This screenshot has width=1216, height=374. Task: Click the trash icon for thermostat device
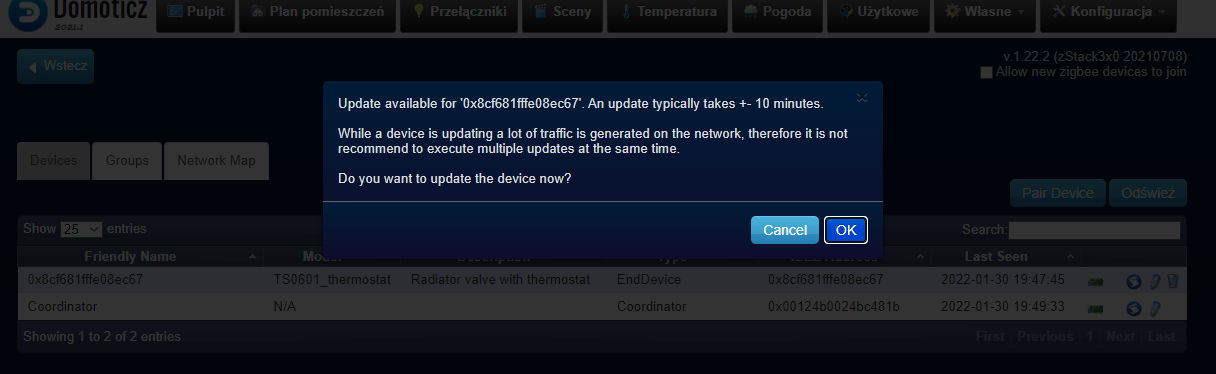point(1173,281)
